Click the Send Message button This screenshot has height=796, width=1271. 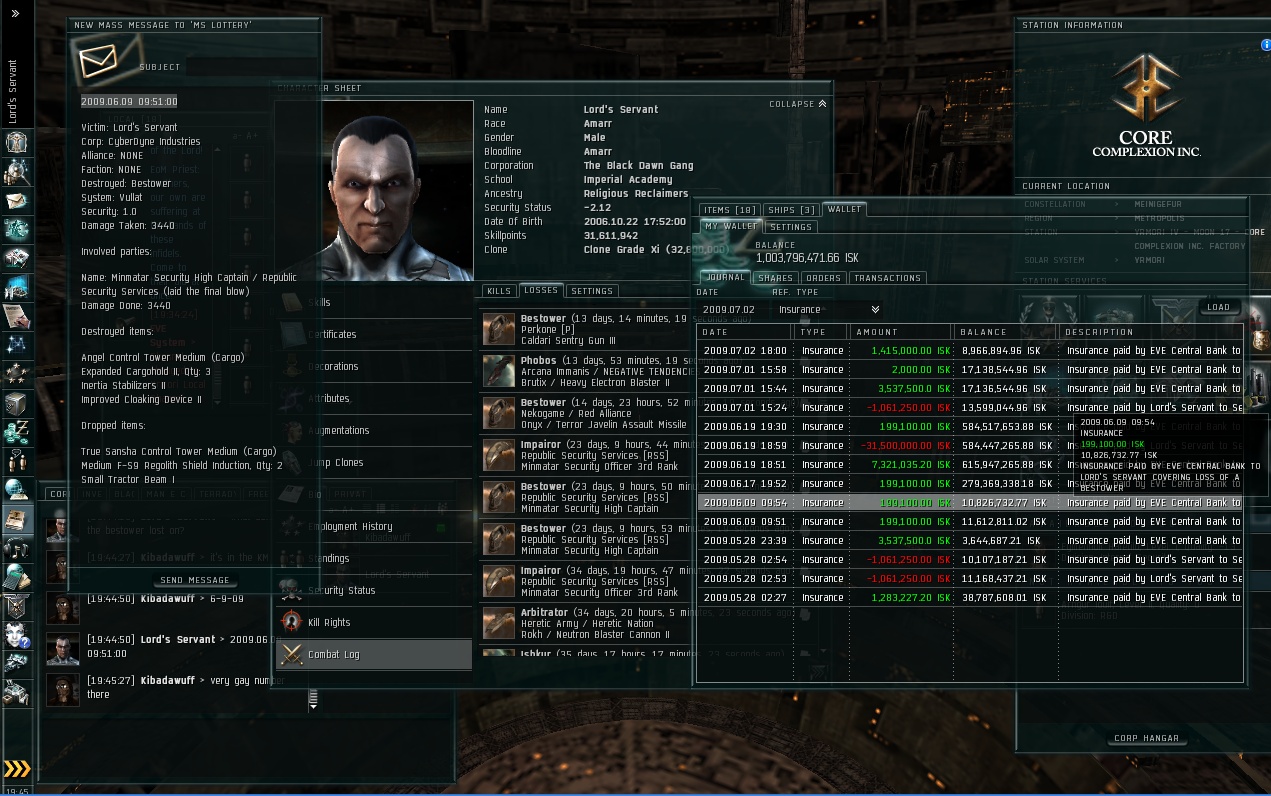click(195, 580)
